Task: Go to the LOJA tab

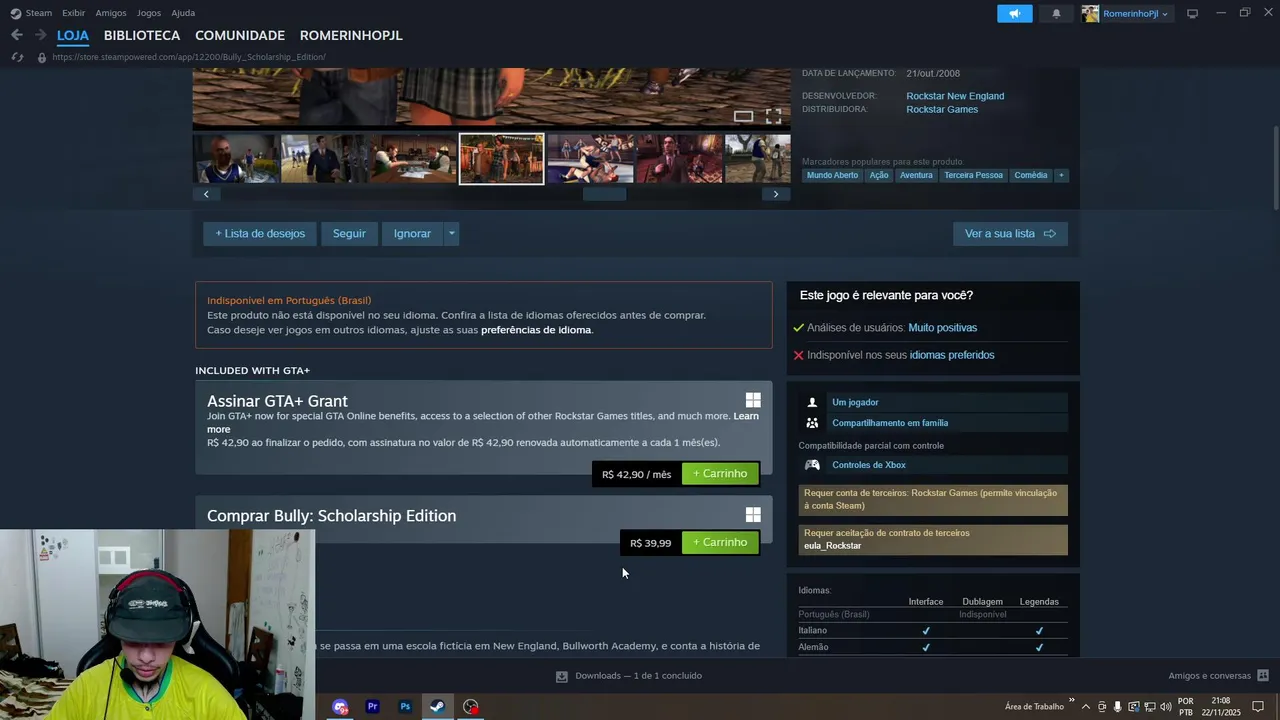Action: click(73, 35)
